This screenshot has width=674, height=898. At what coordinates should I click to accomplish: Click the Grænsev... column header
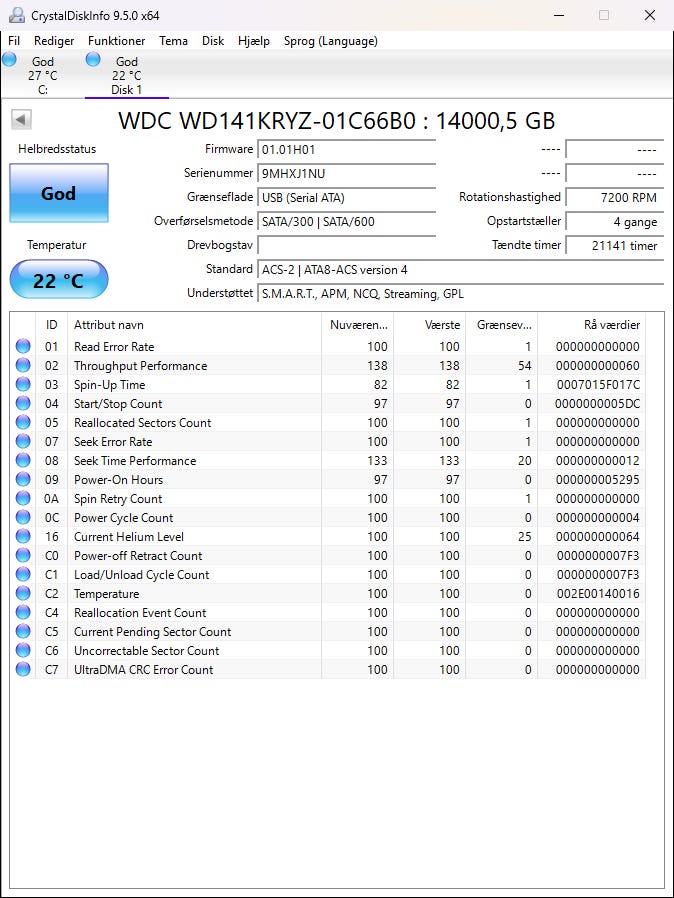[x=502, y=325]
